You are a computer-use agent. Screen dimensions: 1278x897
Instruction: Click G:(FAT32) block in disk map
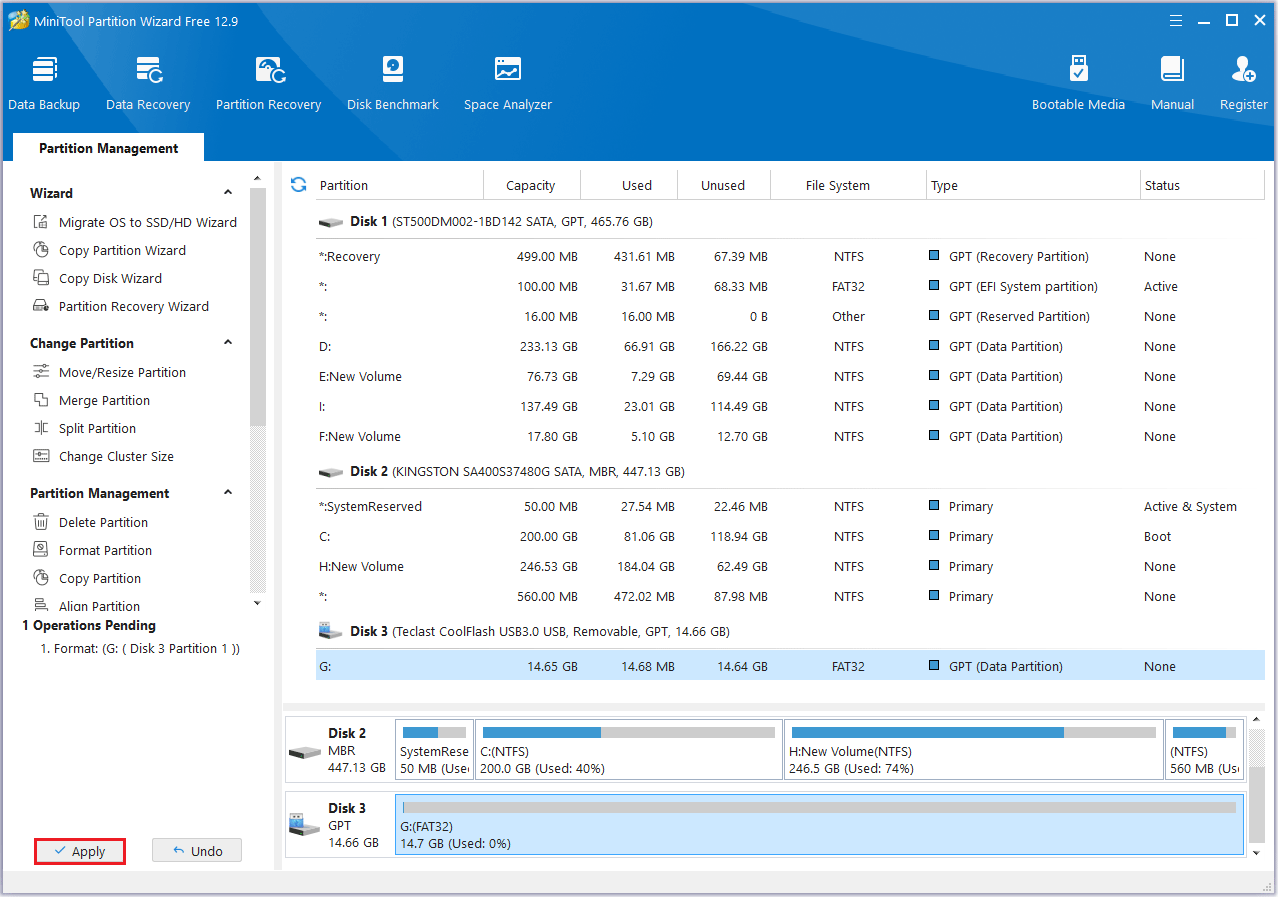pyautogui.click(x=819, y=825)
